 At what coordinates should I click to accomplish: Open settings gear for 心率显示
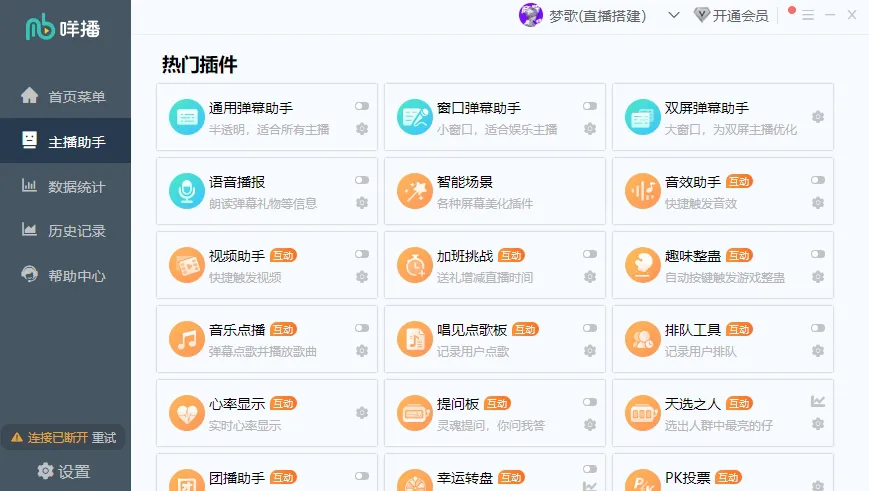coord(362,413)
